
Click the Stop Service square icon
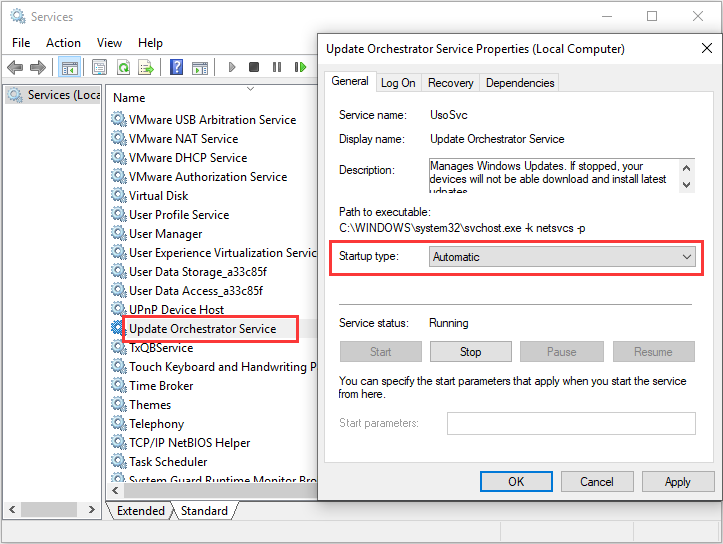[254, 67]
